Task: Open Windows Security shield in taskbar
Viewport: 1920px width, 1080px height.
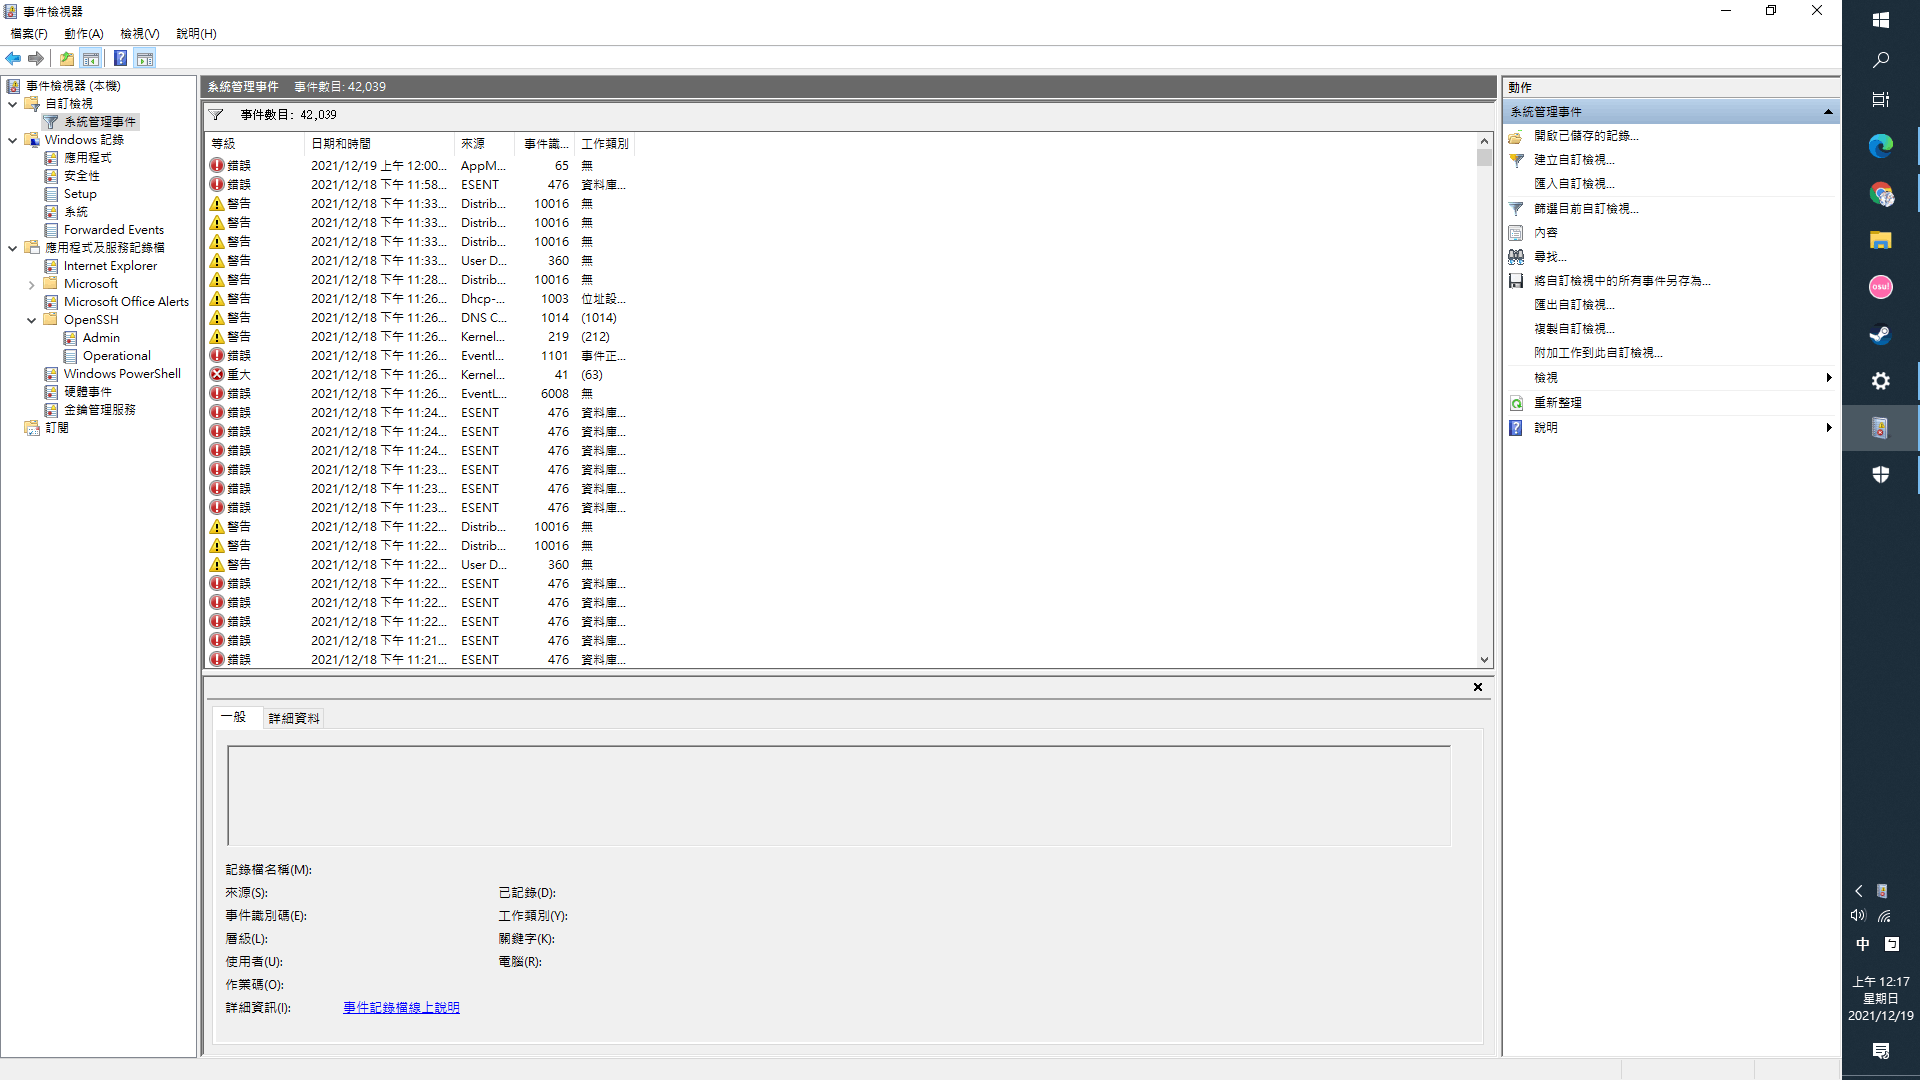Action: click(1881, 475)
